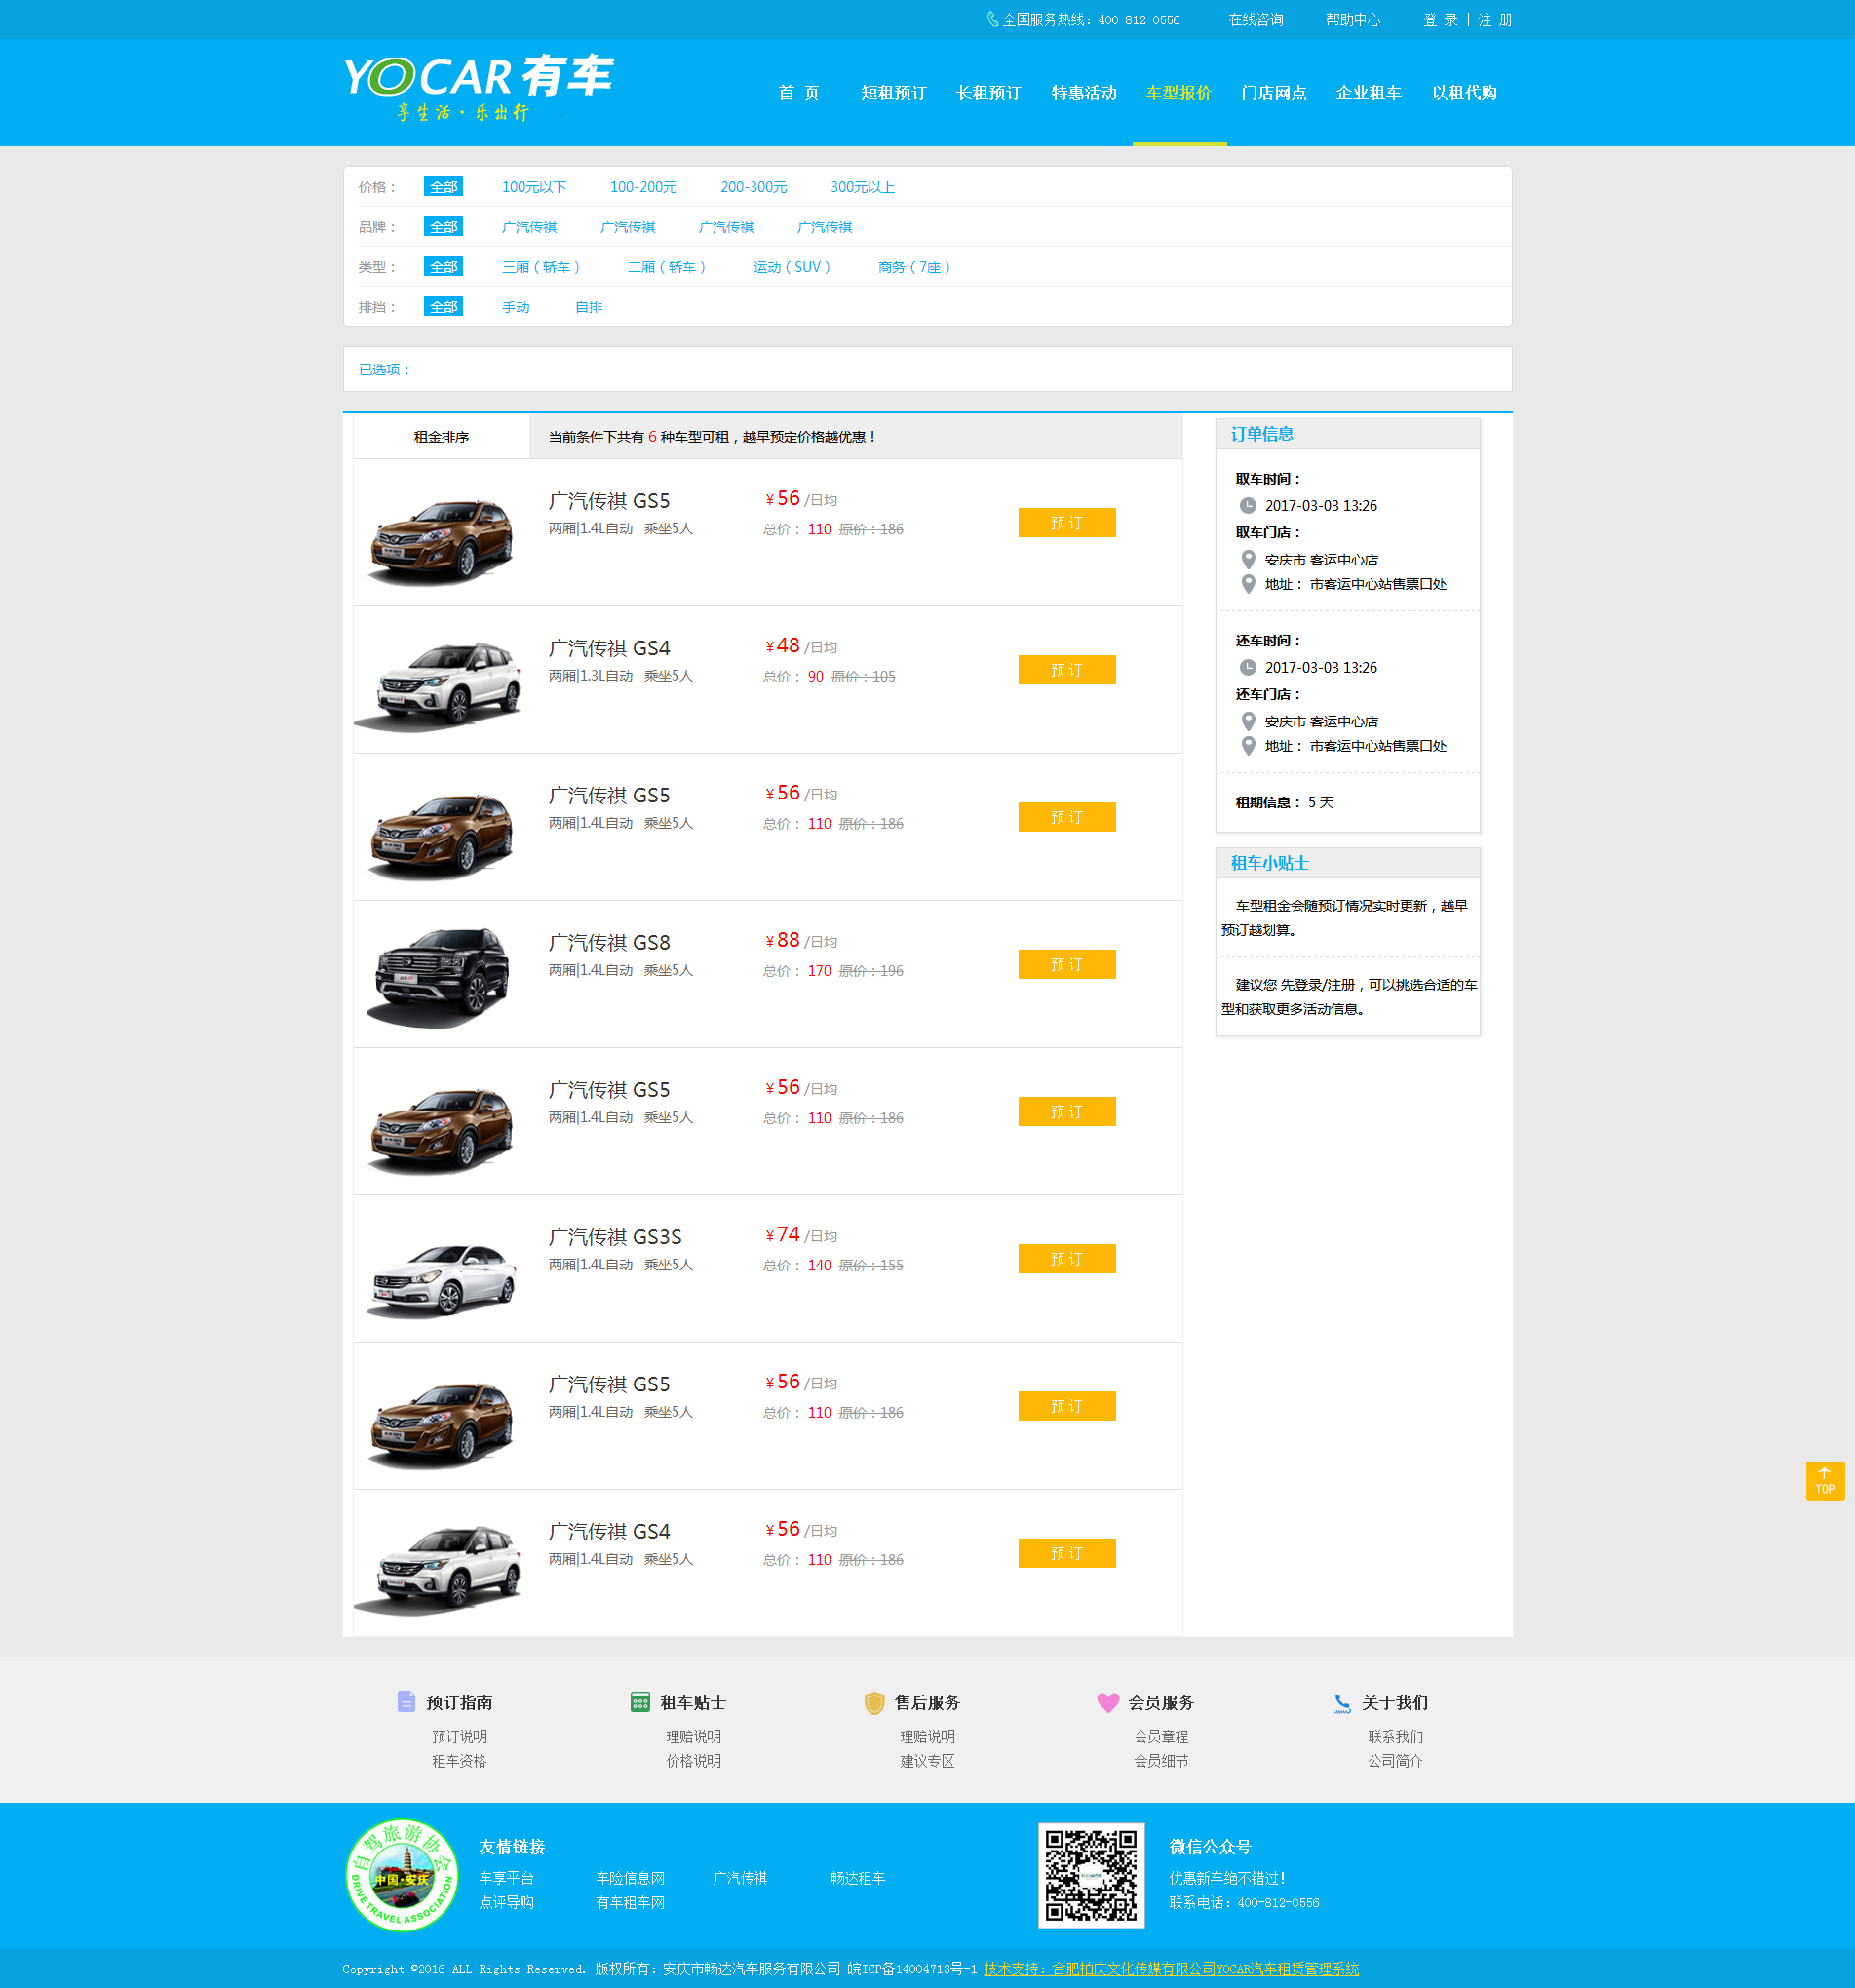Viewport: 1855px width, 1988px height.
Task: Filter price by 100元以下
Action: click(534, 187)
